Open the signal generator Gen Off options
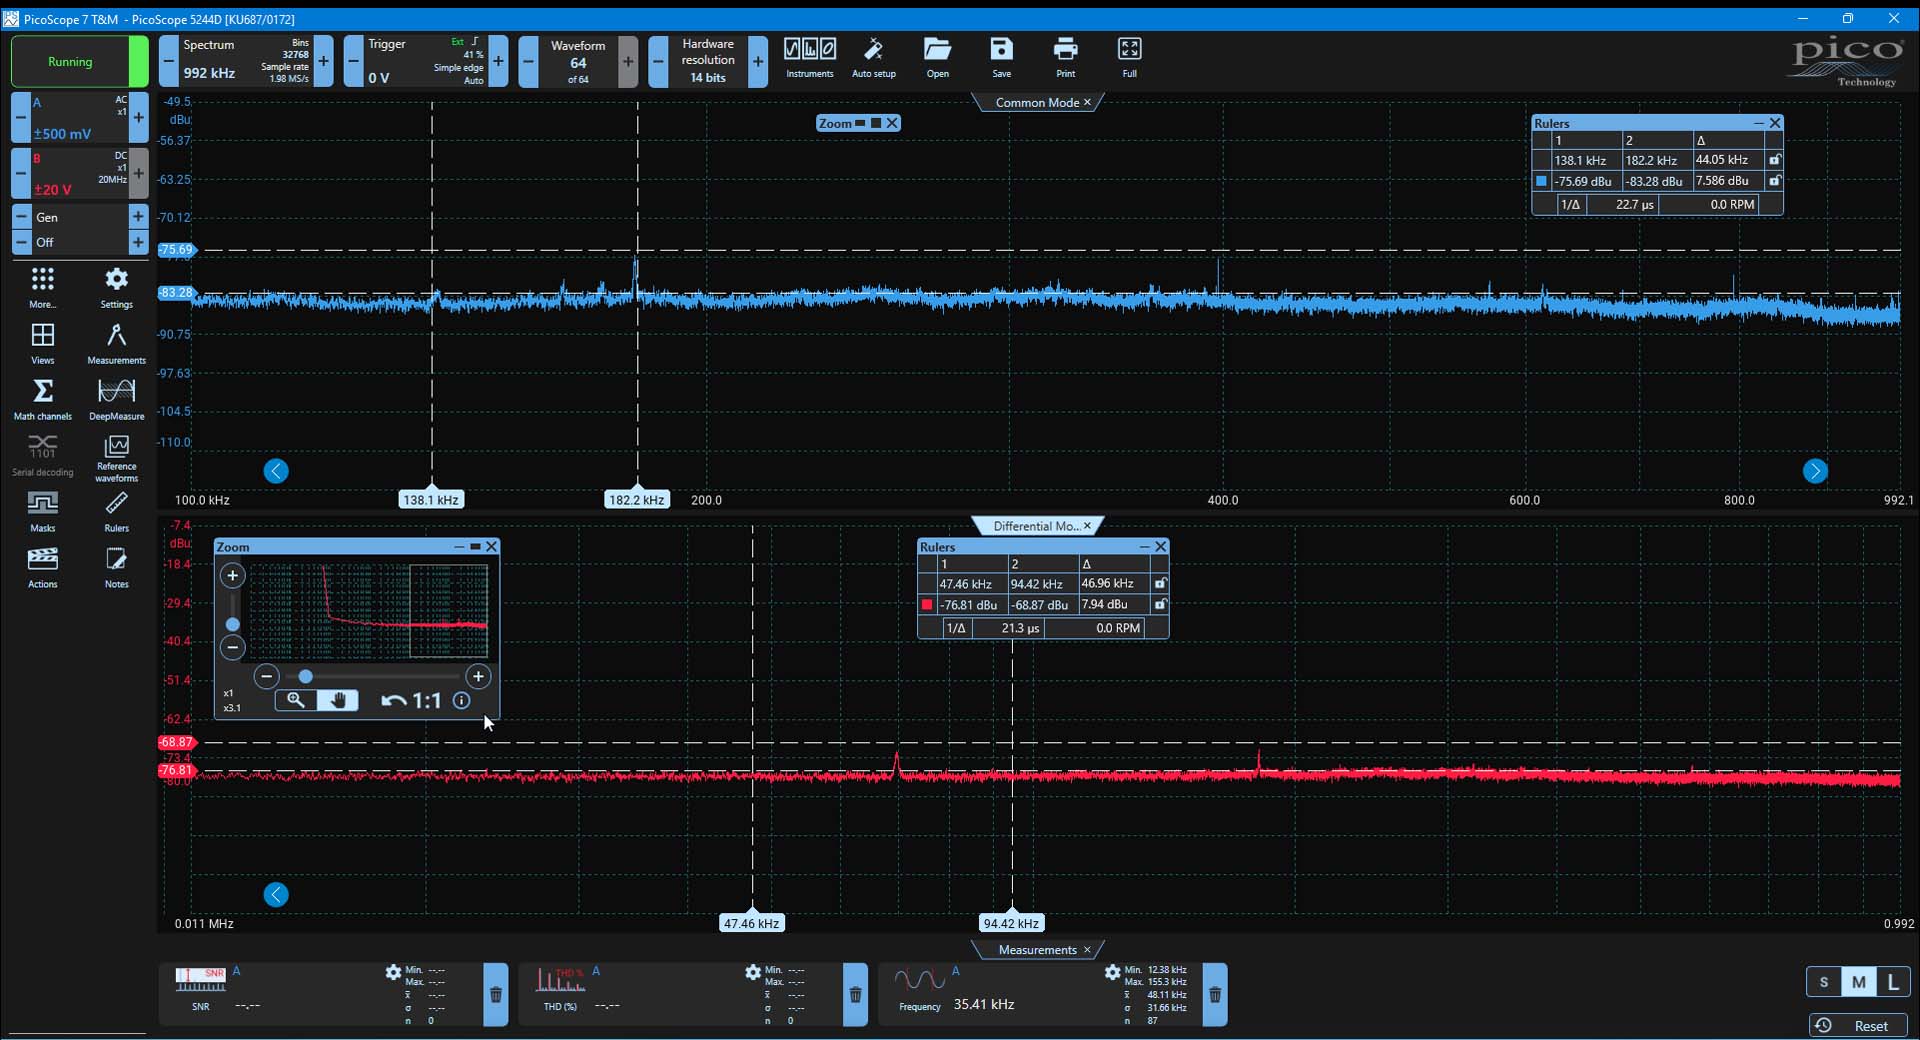The width and height of the screenshot is (1920, 1040). 79,229
